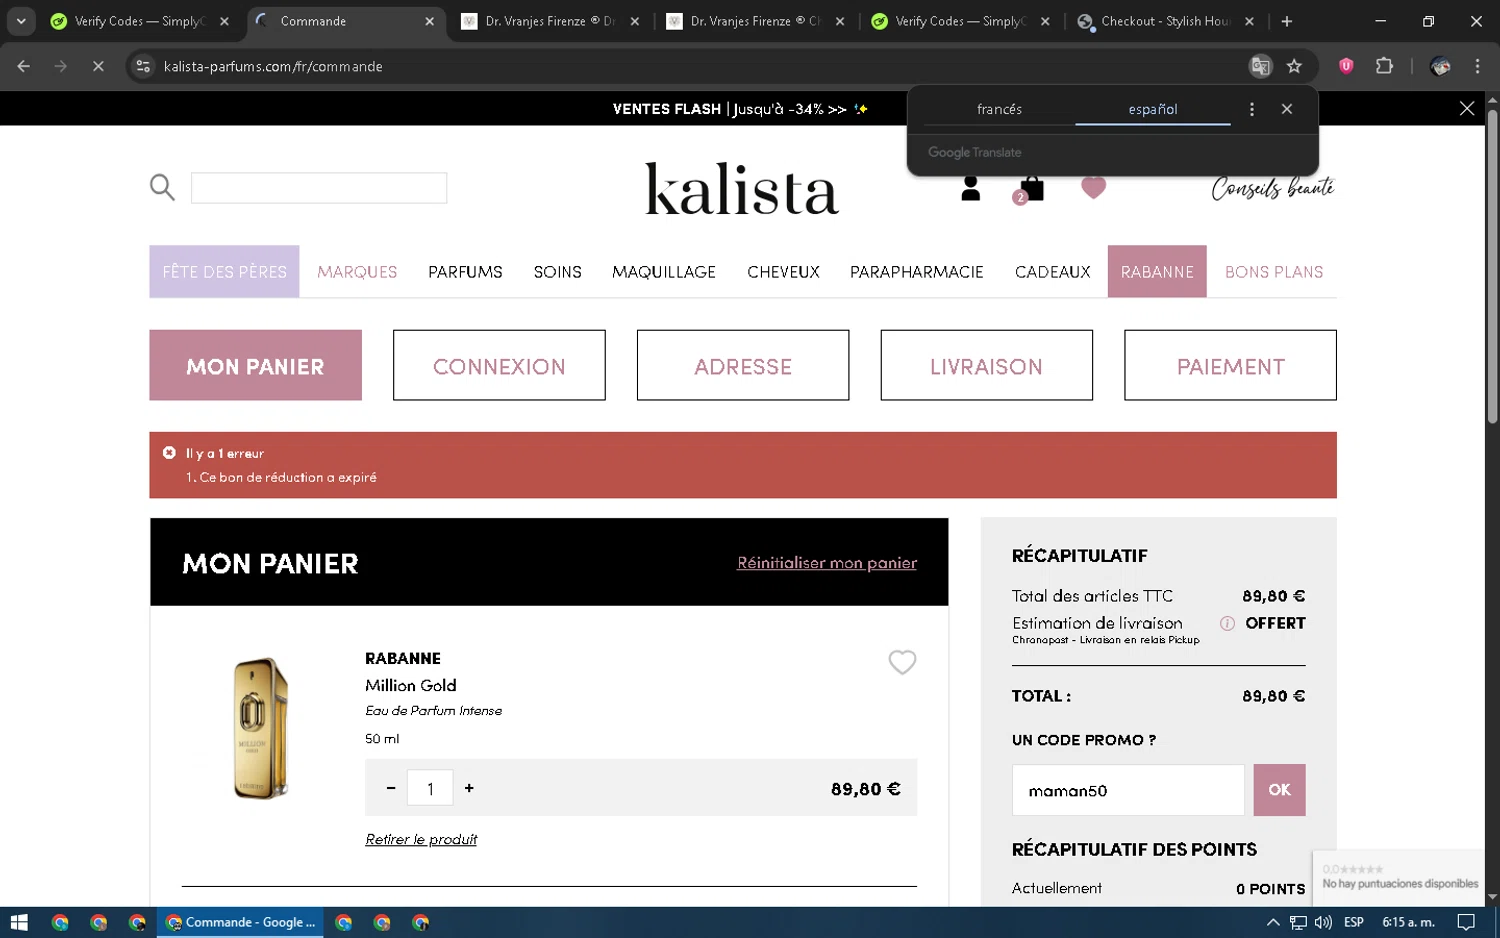Close the flash sales banner

[x=1466, y=108]
